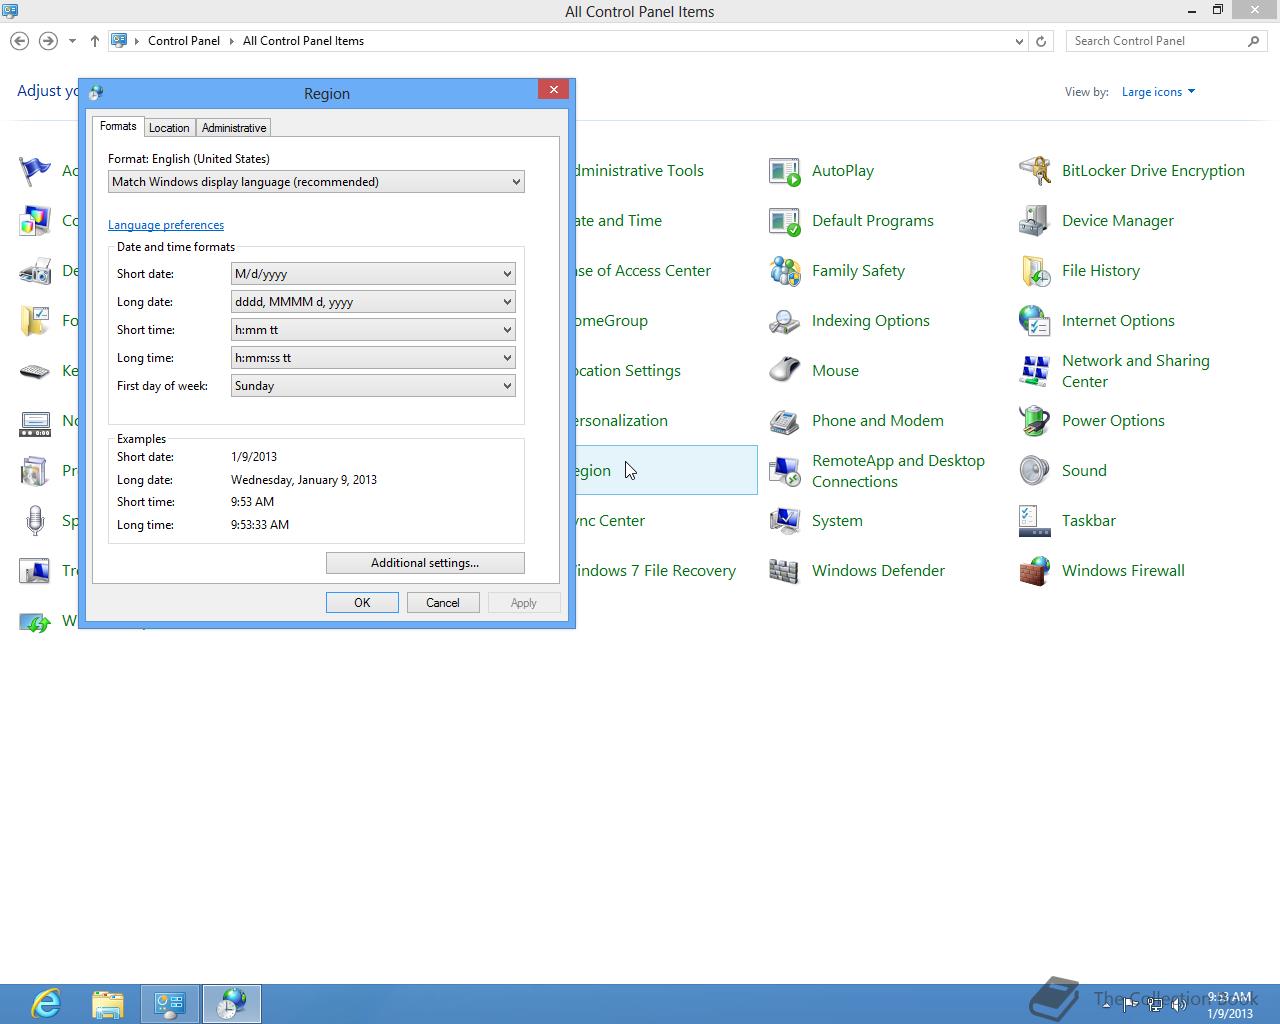Open the Short date format dropdown
The width and height of the screenshot is (1280, 1024).
tap(373, 274)
